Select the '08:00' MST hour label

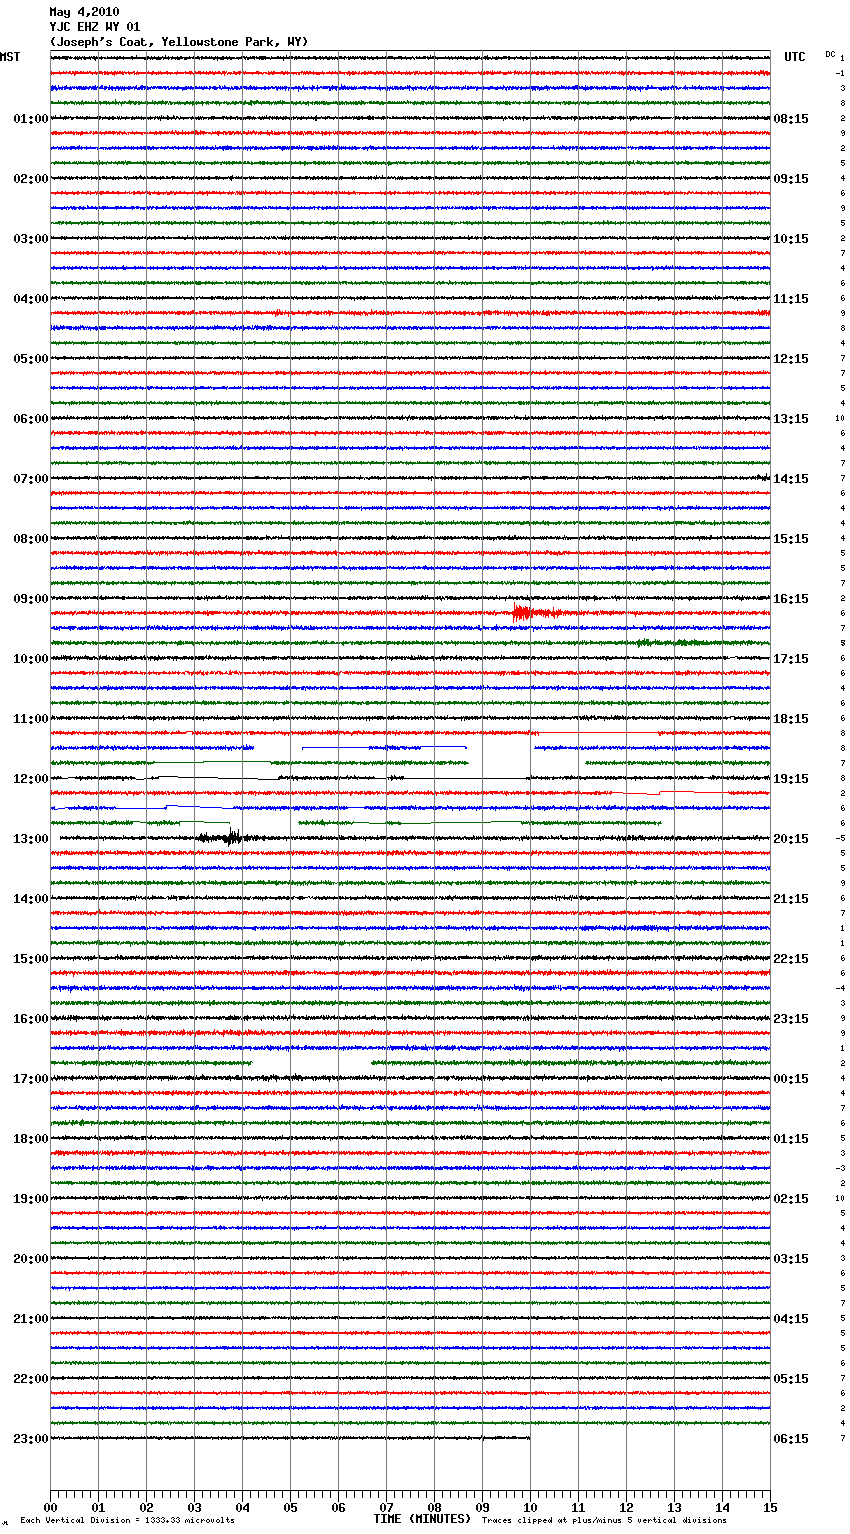pyautogui.click(x=31, y=539)
